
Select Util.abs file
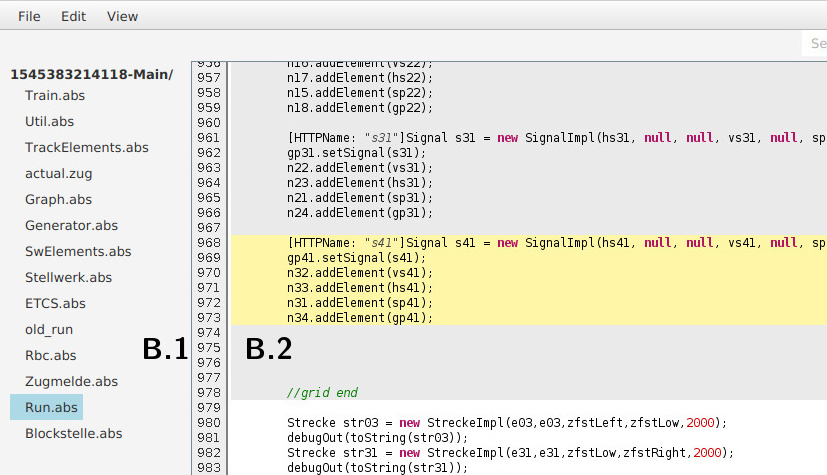click(49, 121)
